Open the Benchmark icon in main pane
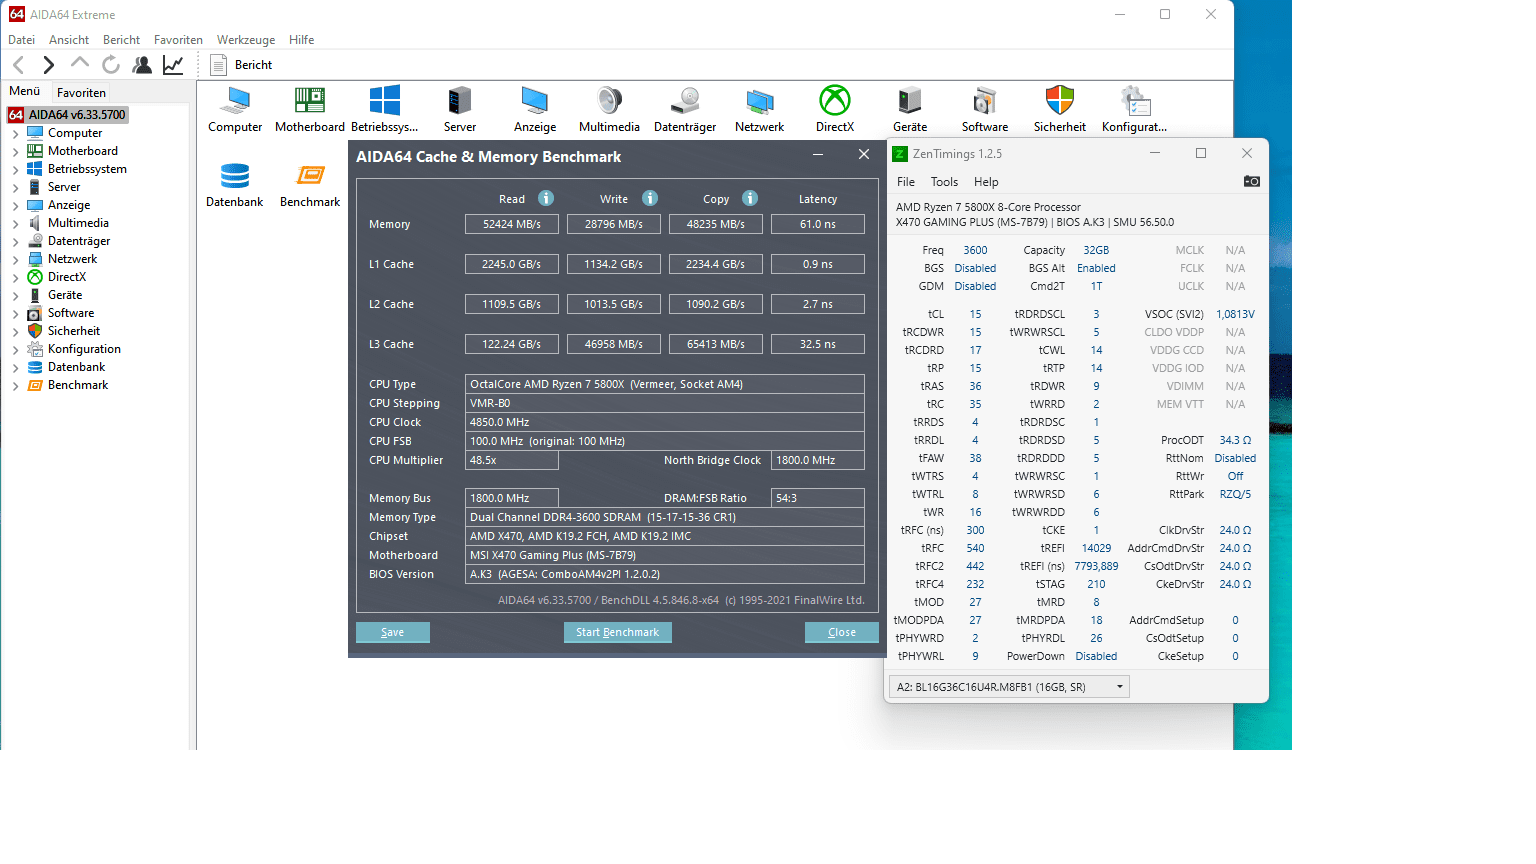 (310, 184)
